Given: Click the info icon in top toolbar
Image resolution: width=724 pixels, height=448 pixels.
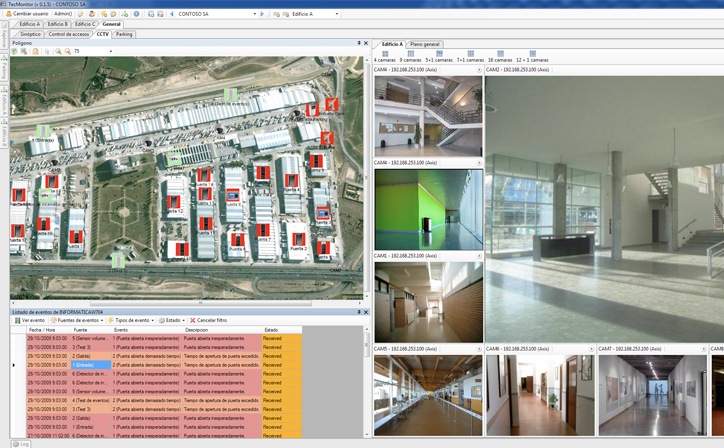Looking at the screenshot, I should 136,14.
